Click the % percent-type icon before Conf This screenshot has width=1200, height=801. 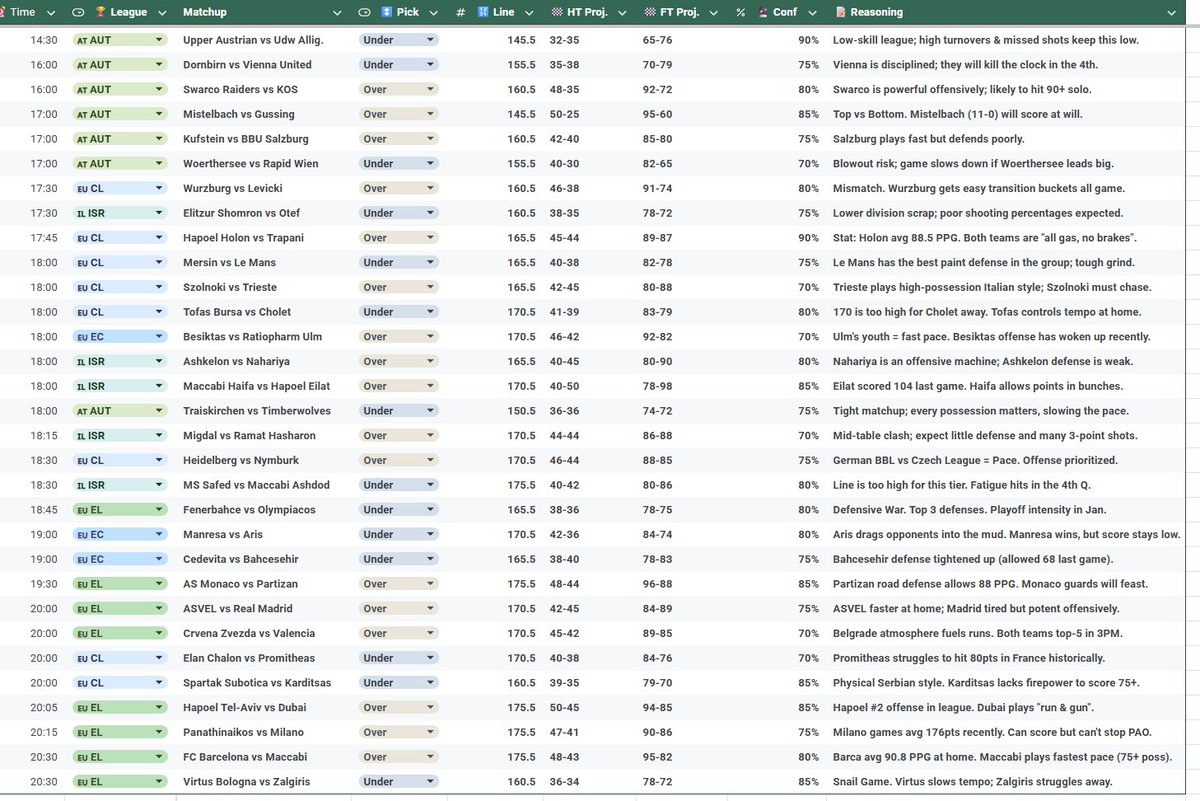[740, 12]
